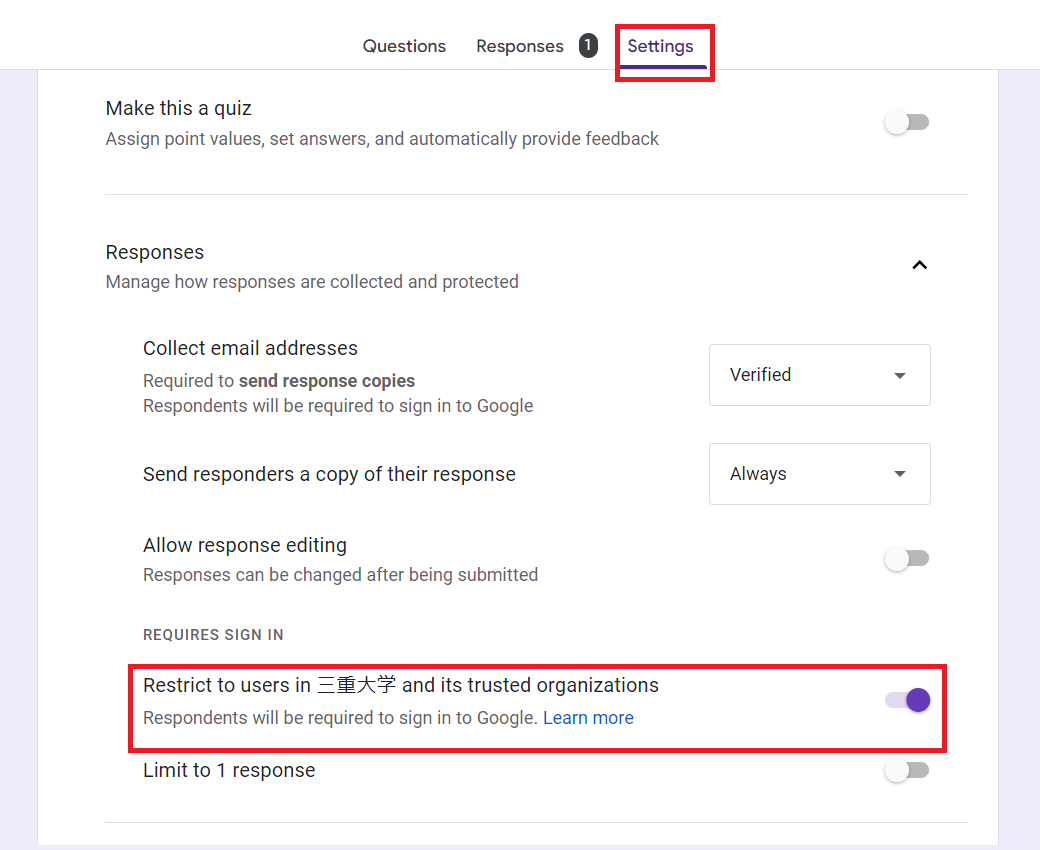The width and height of the screenshot is (1040, 850).
Task: Select the Settings tab
Action: (660, 46)
